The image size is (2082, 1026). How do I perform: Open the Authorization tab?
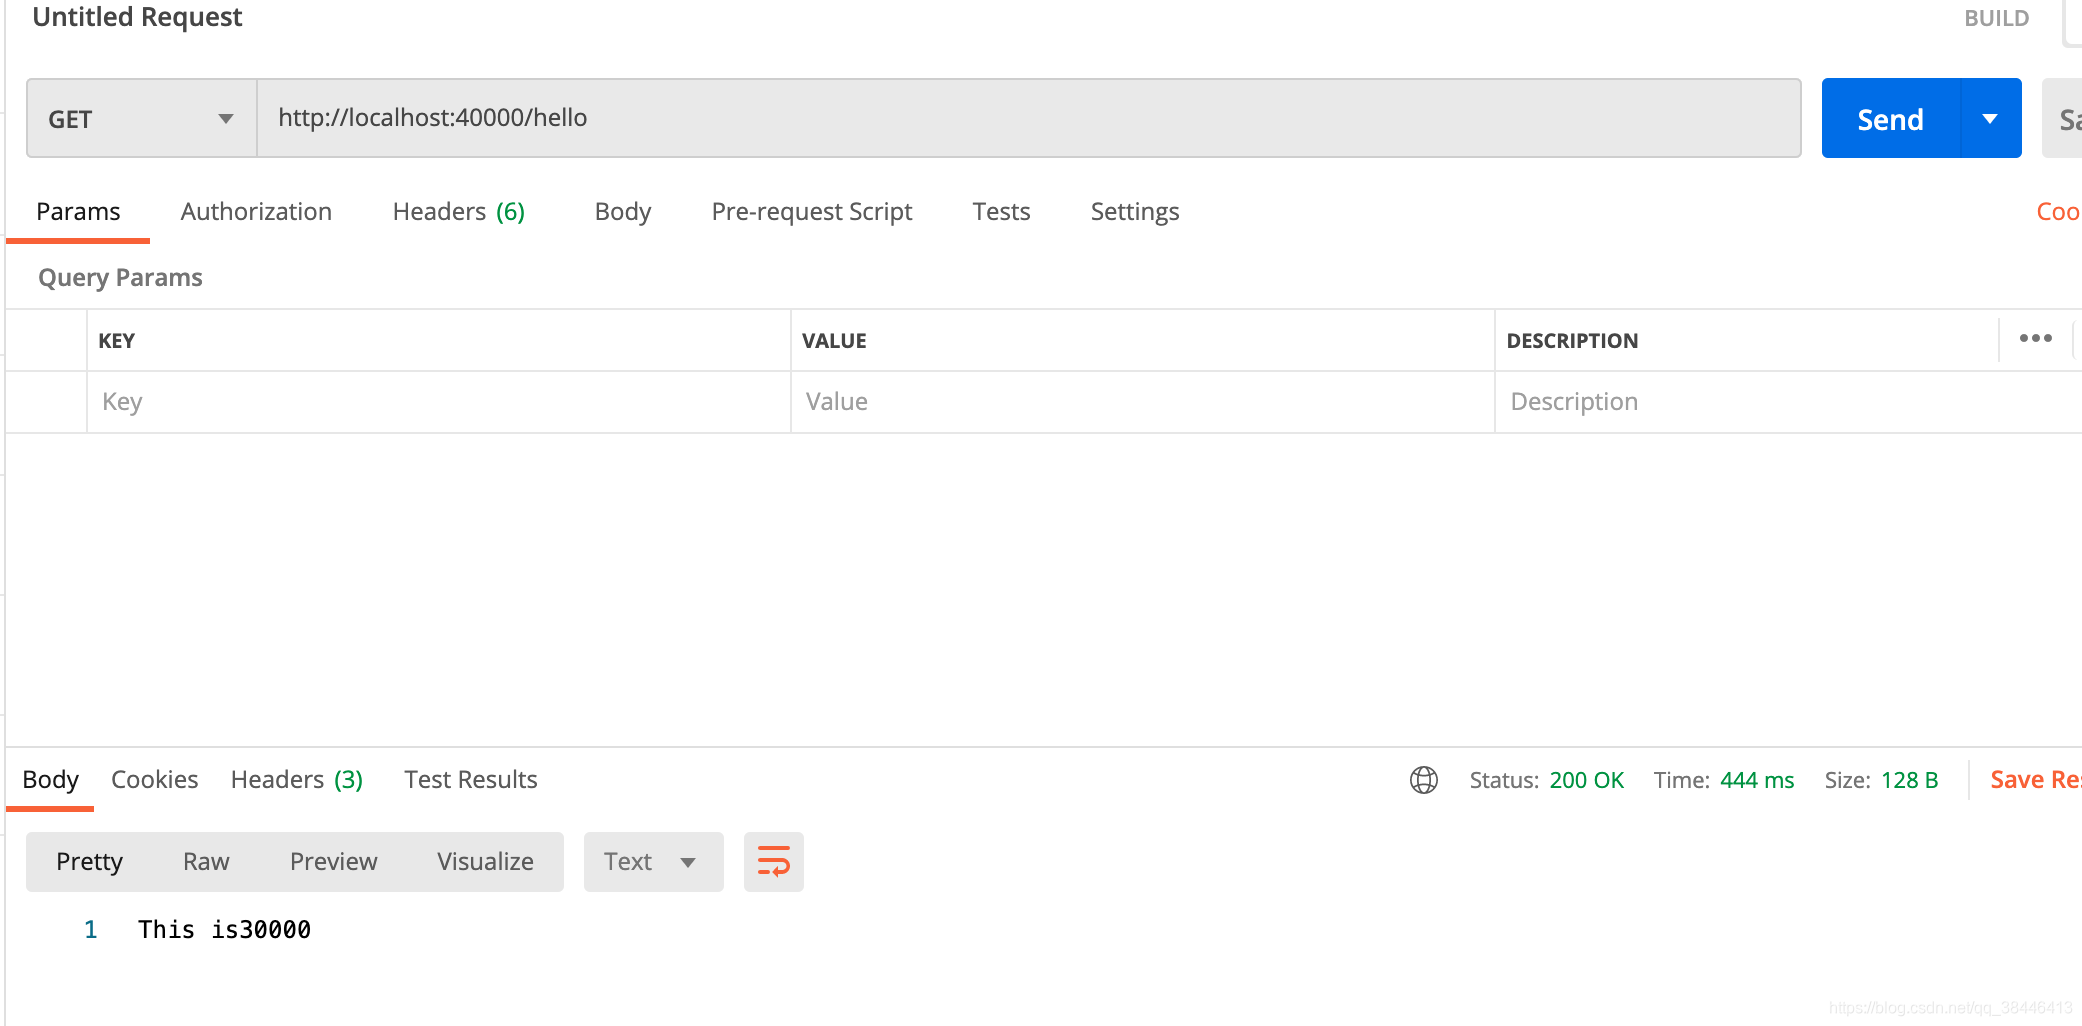click(x=256, y=212)
